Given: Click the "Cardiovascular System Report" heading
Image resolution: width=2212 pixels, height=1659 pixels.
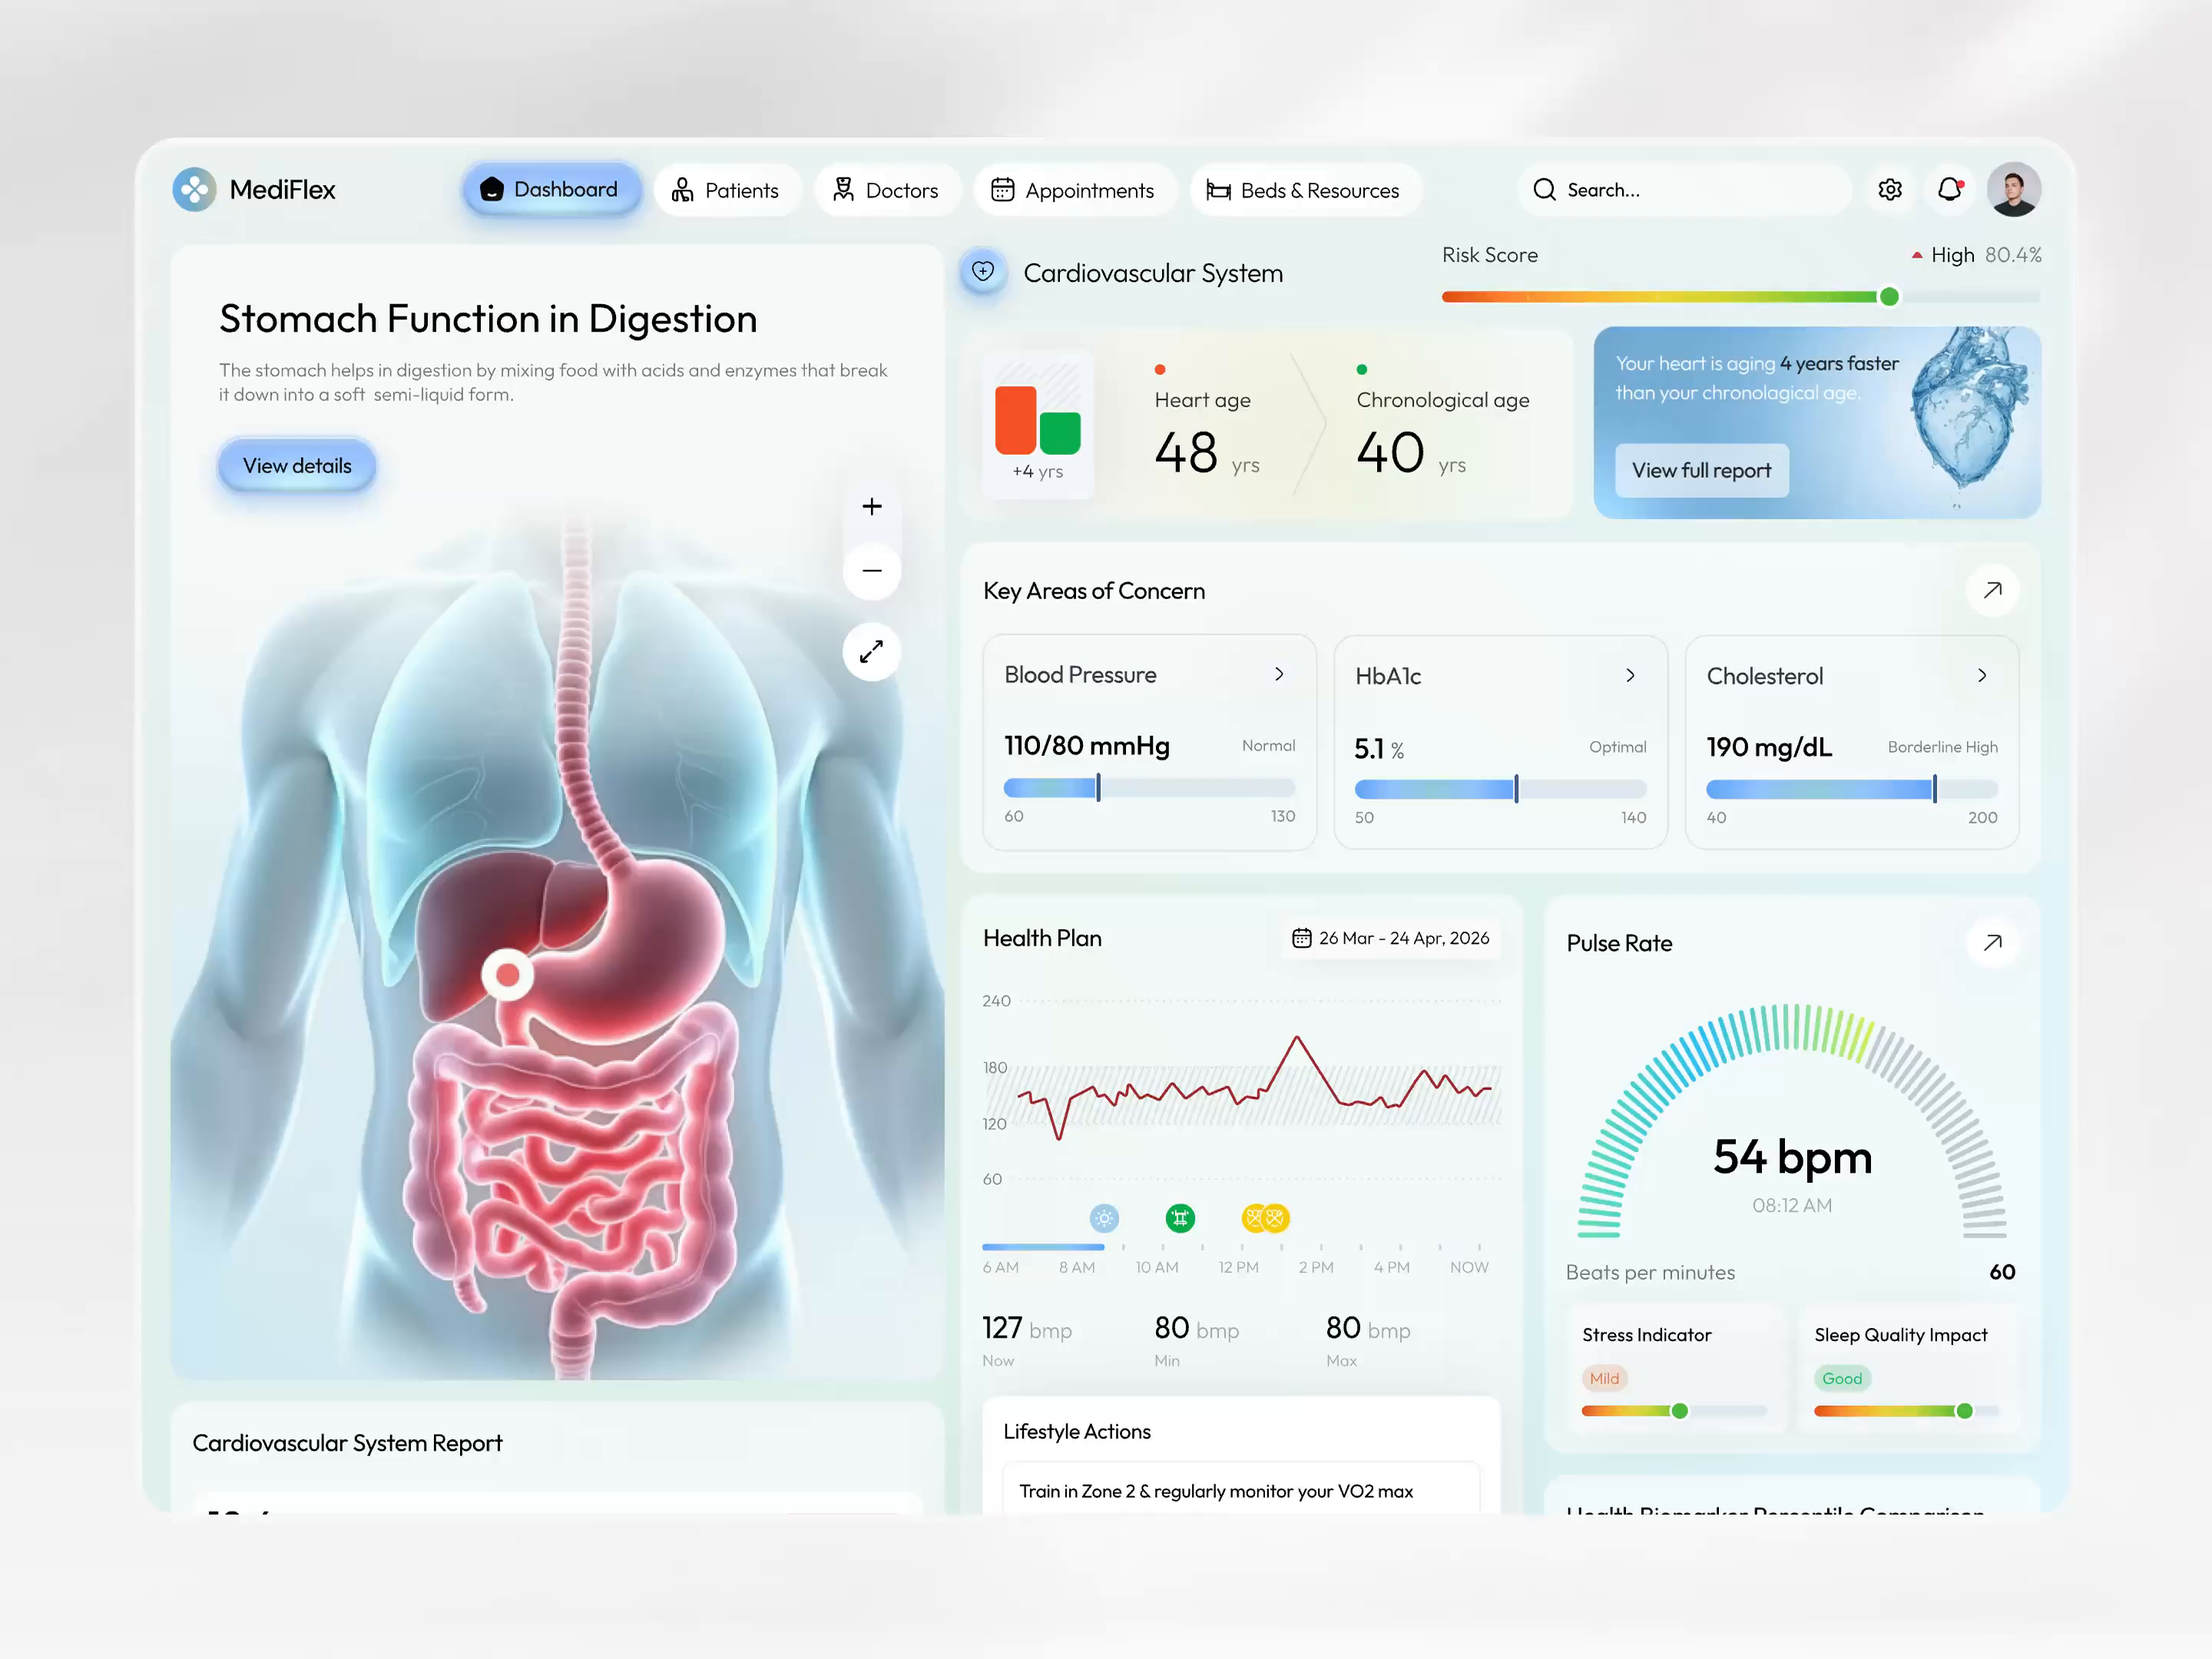Looking at the screenshot, I should pos(347,1443).
